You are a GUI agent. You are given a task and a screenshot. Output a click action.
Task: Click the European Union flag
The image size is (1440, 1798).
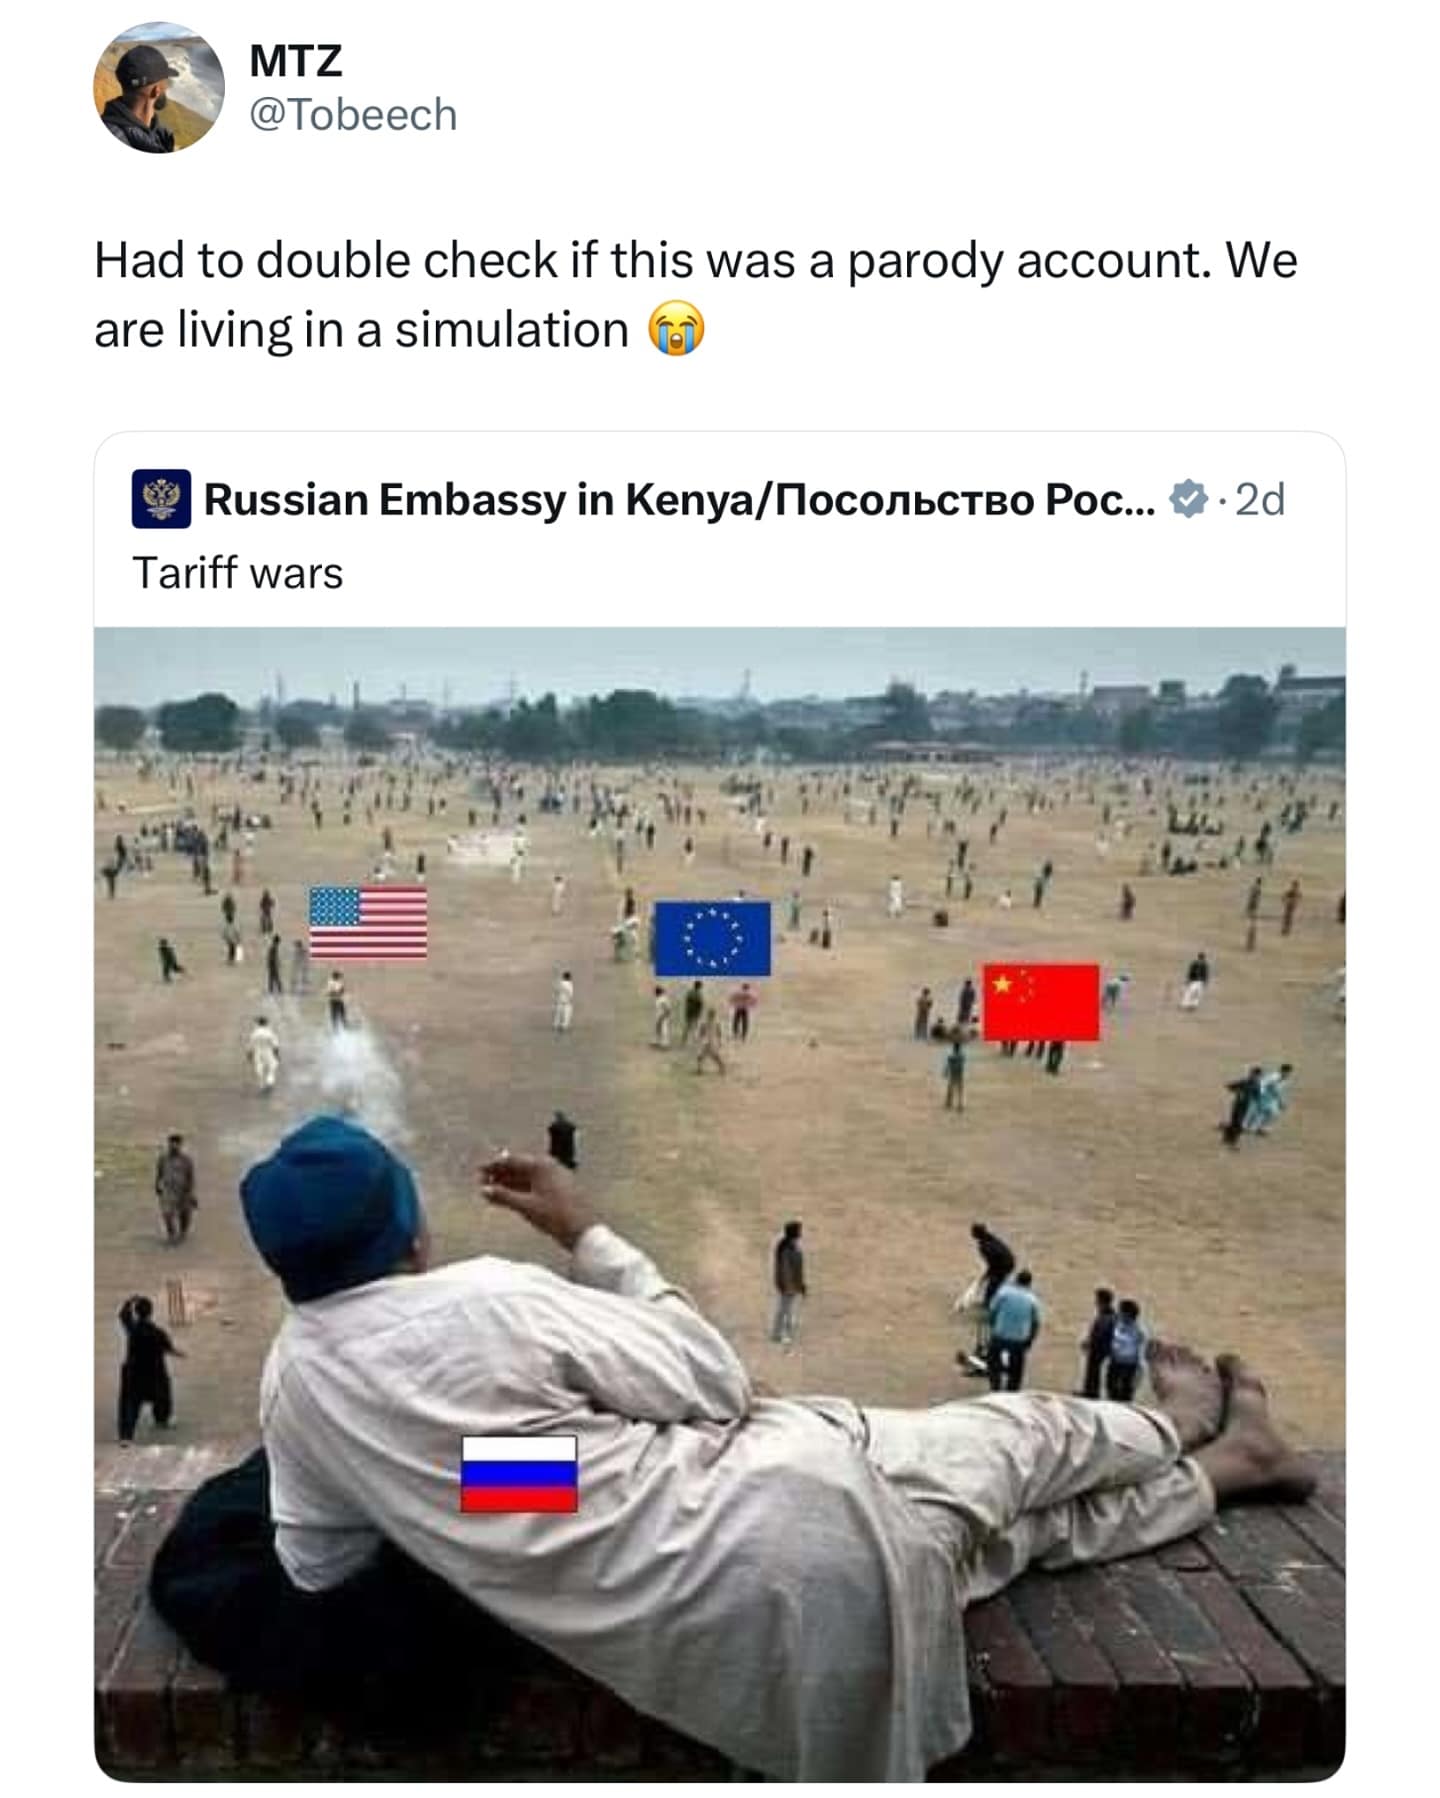pyautogui.click(x=712, y=938)
